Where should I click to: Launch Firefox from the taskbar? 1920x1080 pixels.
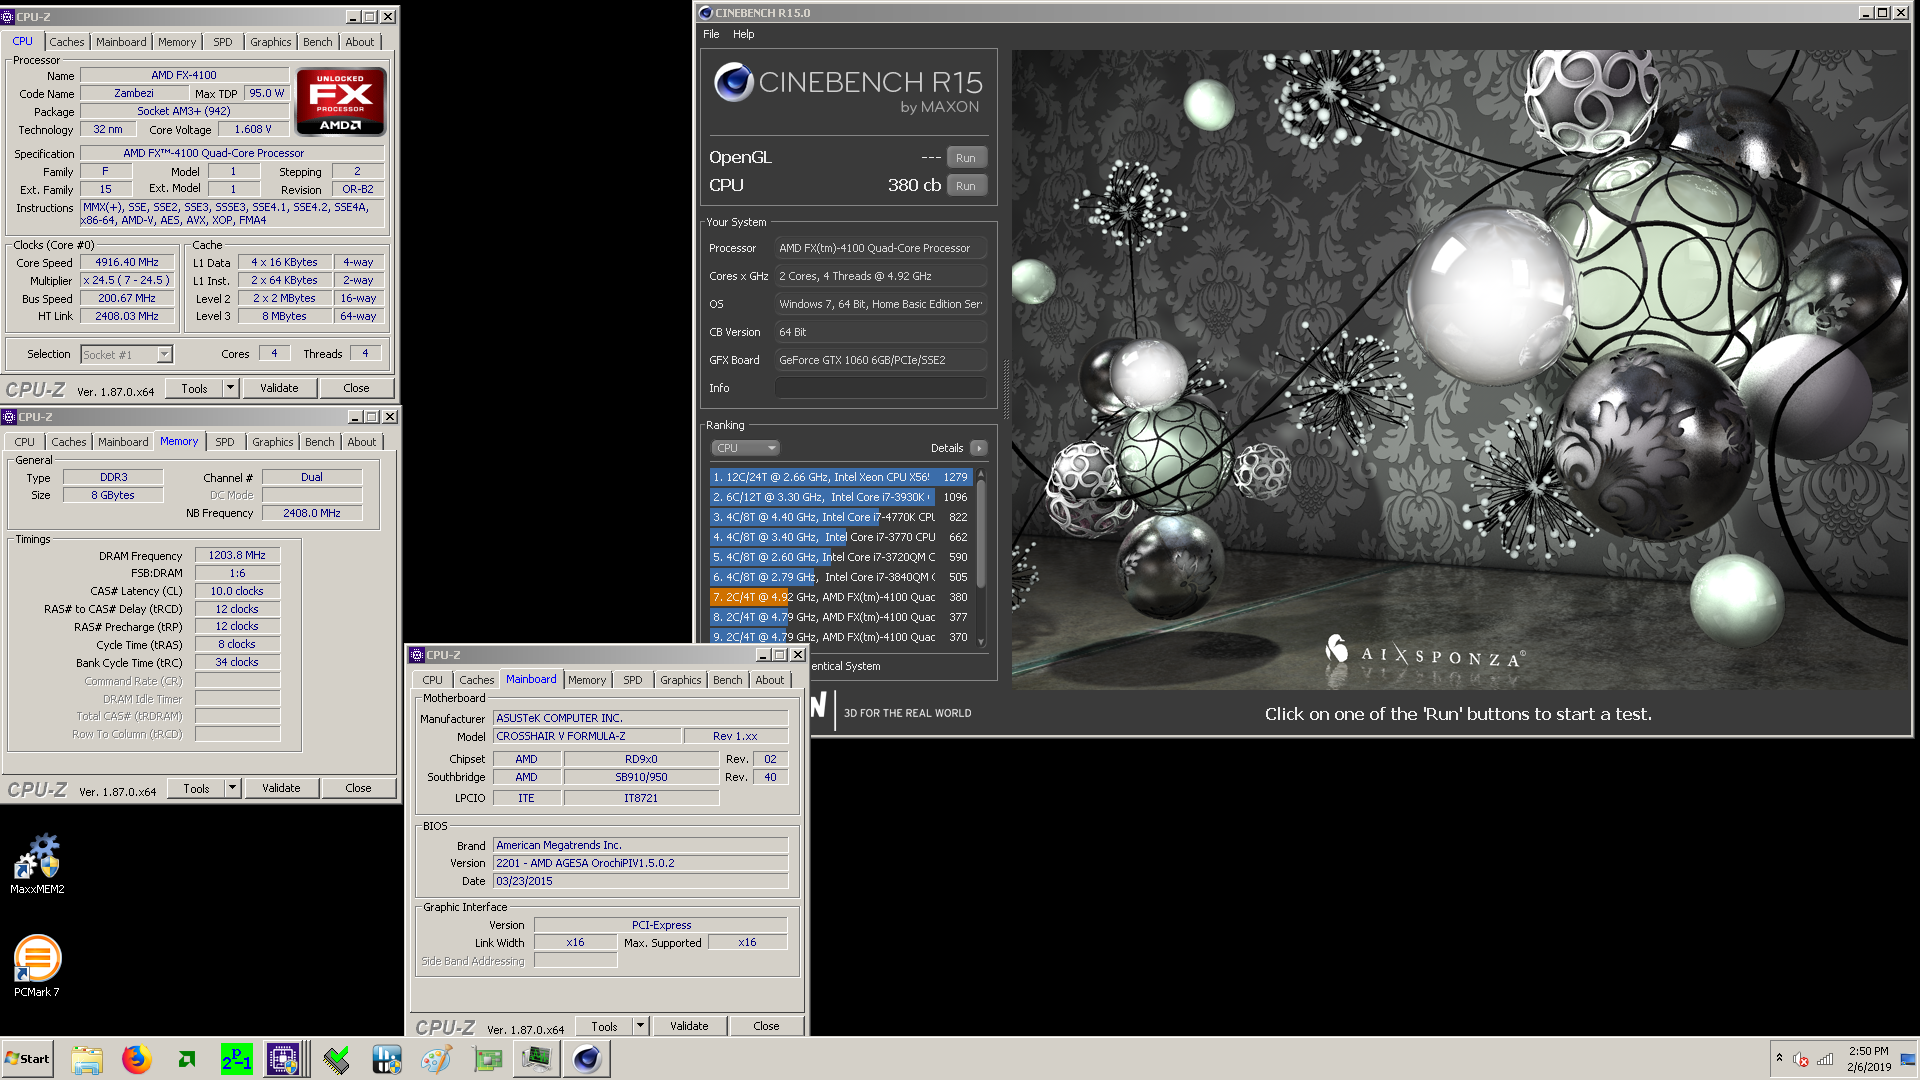pos(137,1059)
